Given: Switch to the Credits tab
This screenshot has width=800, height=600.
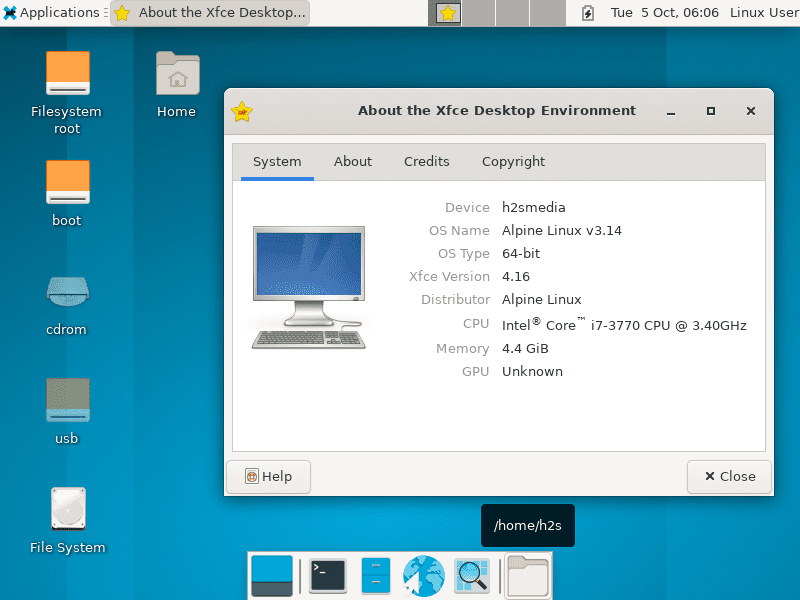Looking at the screenshot, I should click(x=426, y=161).
